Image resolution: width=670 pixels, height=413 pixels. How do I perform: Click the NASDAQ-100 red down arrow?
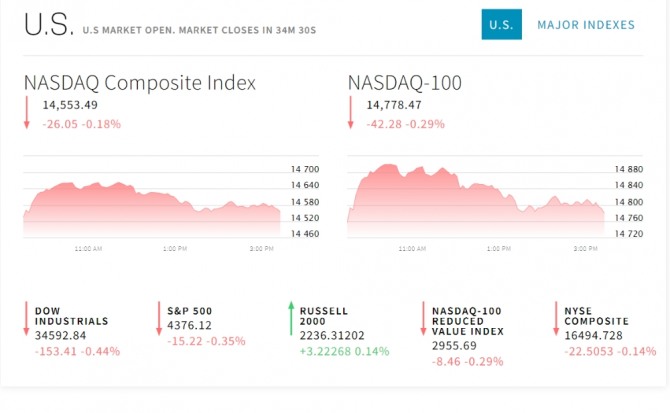pyautogui.click(x=351, y=113)
